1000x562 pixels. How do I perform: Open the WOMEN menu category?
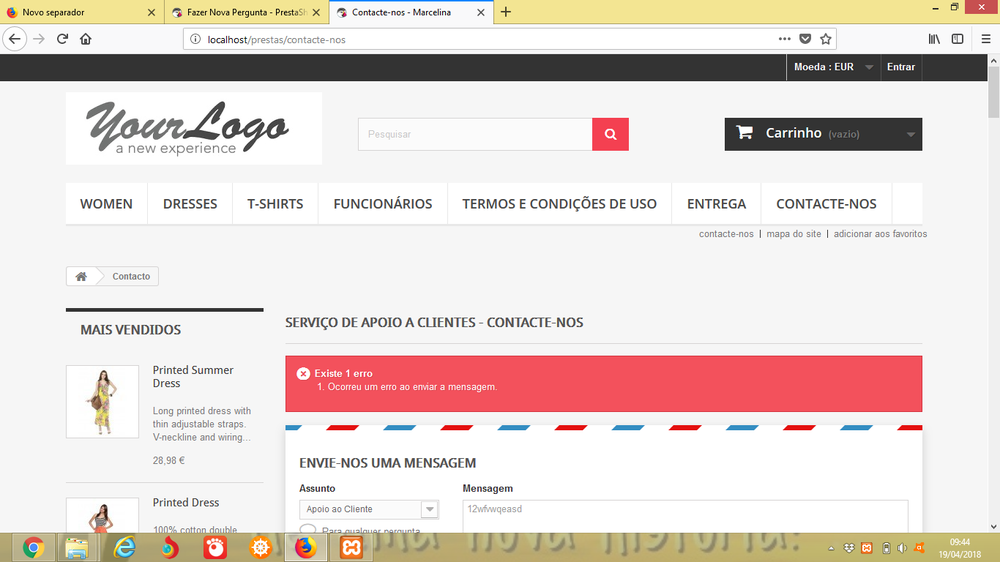click(x=107, y=203)
